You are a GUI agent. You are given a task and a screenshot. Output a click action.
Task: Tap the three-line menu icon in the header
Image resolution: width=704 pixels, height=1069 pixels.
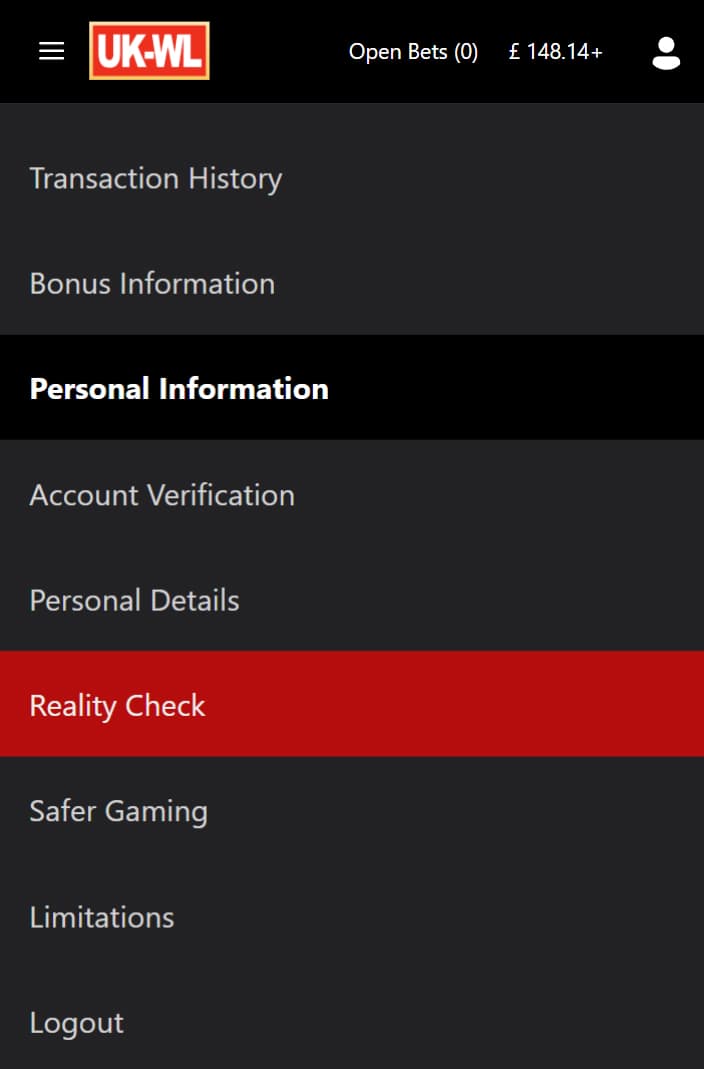(x=51, y=51)
